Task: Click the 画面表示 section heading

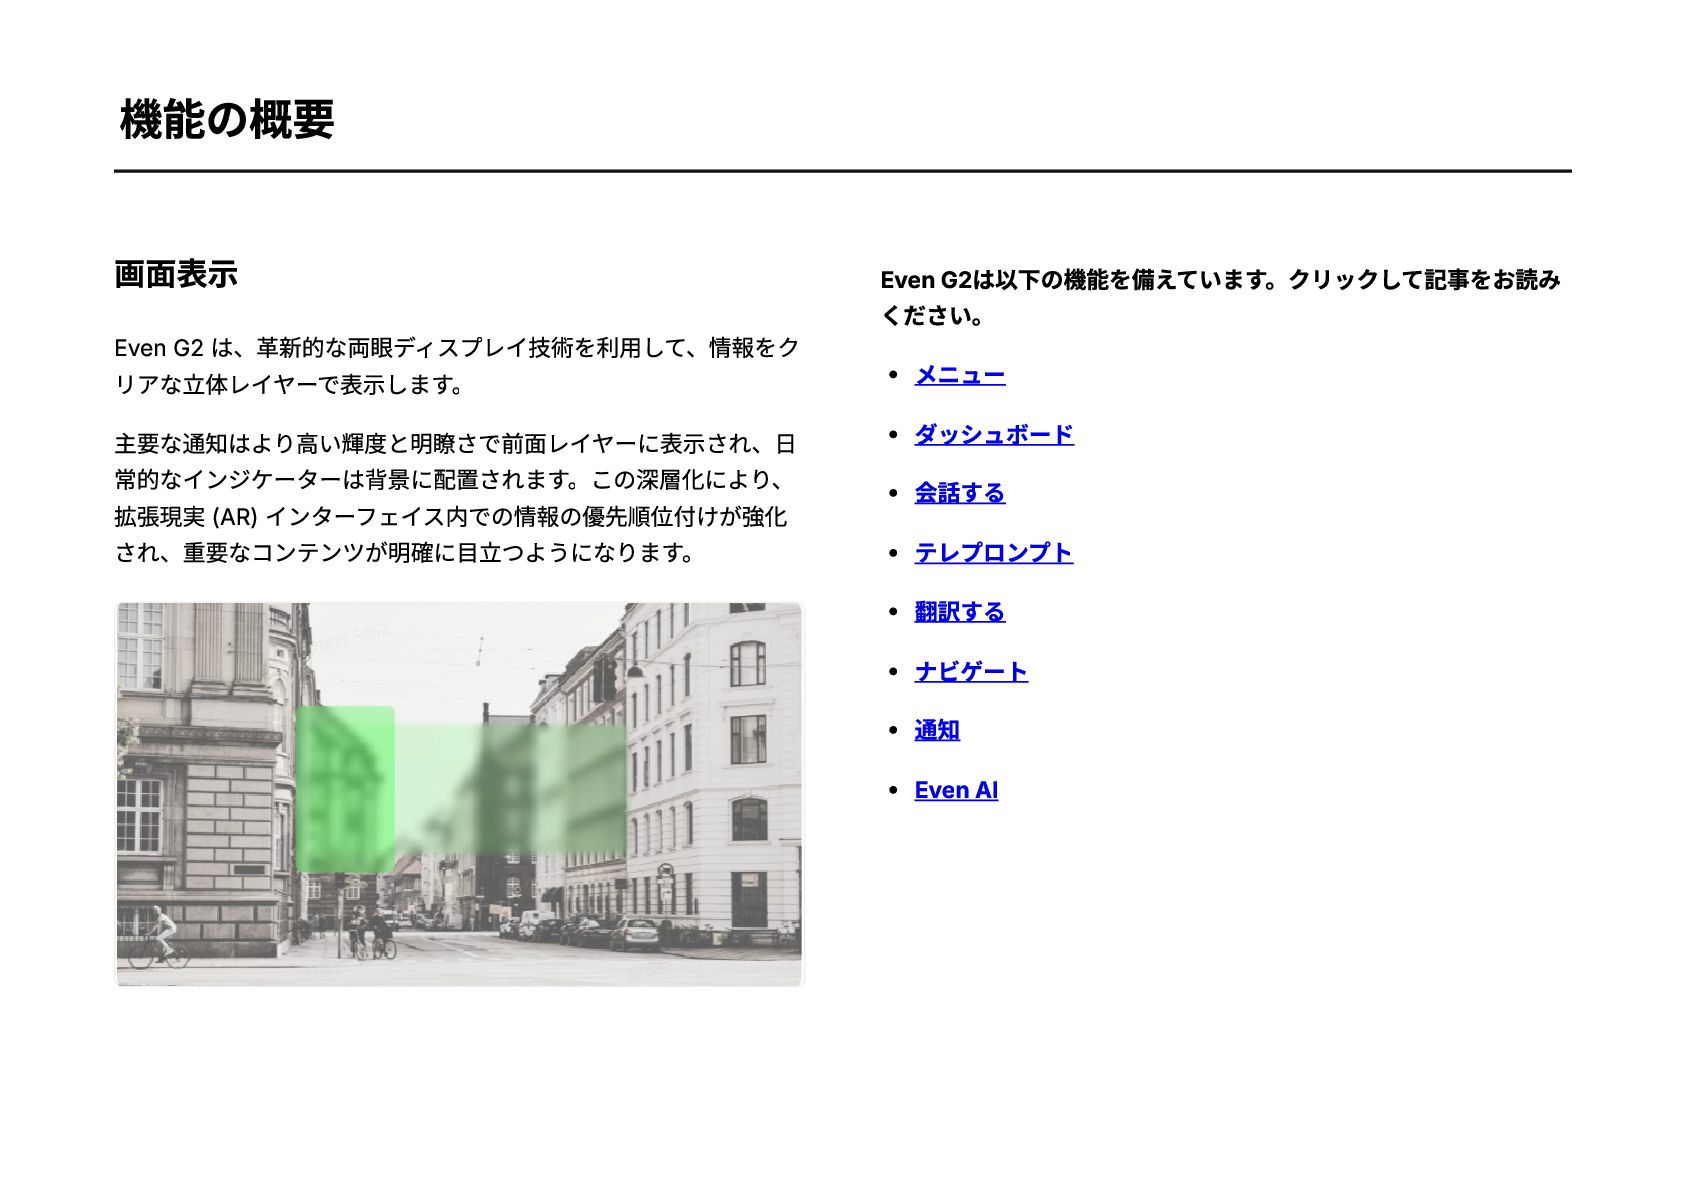Action: 176,274
